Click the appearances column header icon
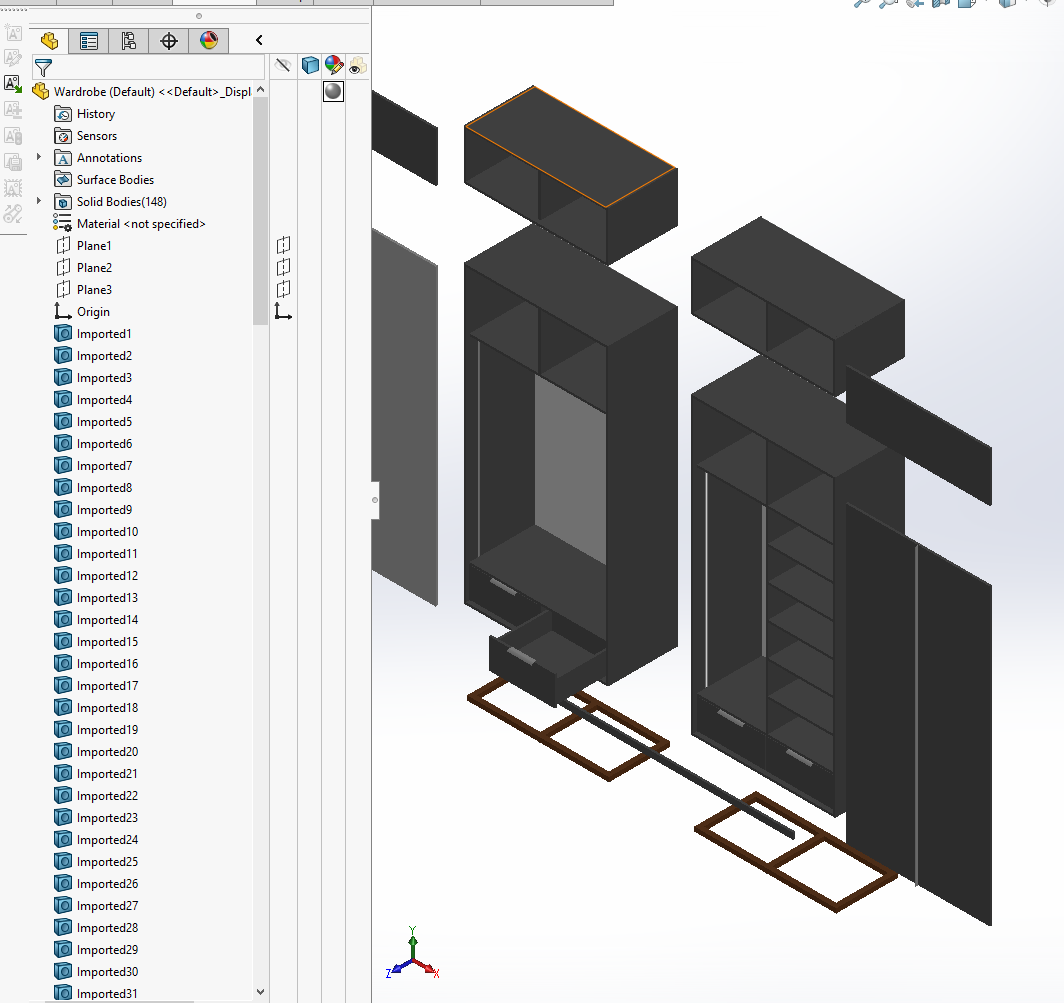1064x1003 pixels. click(x=334, y=66)
